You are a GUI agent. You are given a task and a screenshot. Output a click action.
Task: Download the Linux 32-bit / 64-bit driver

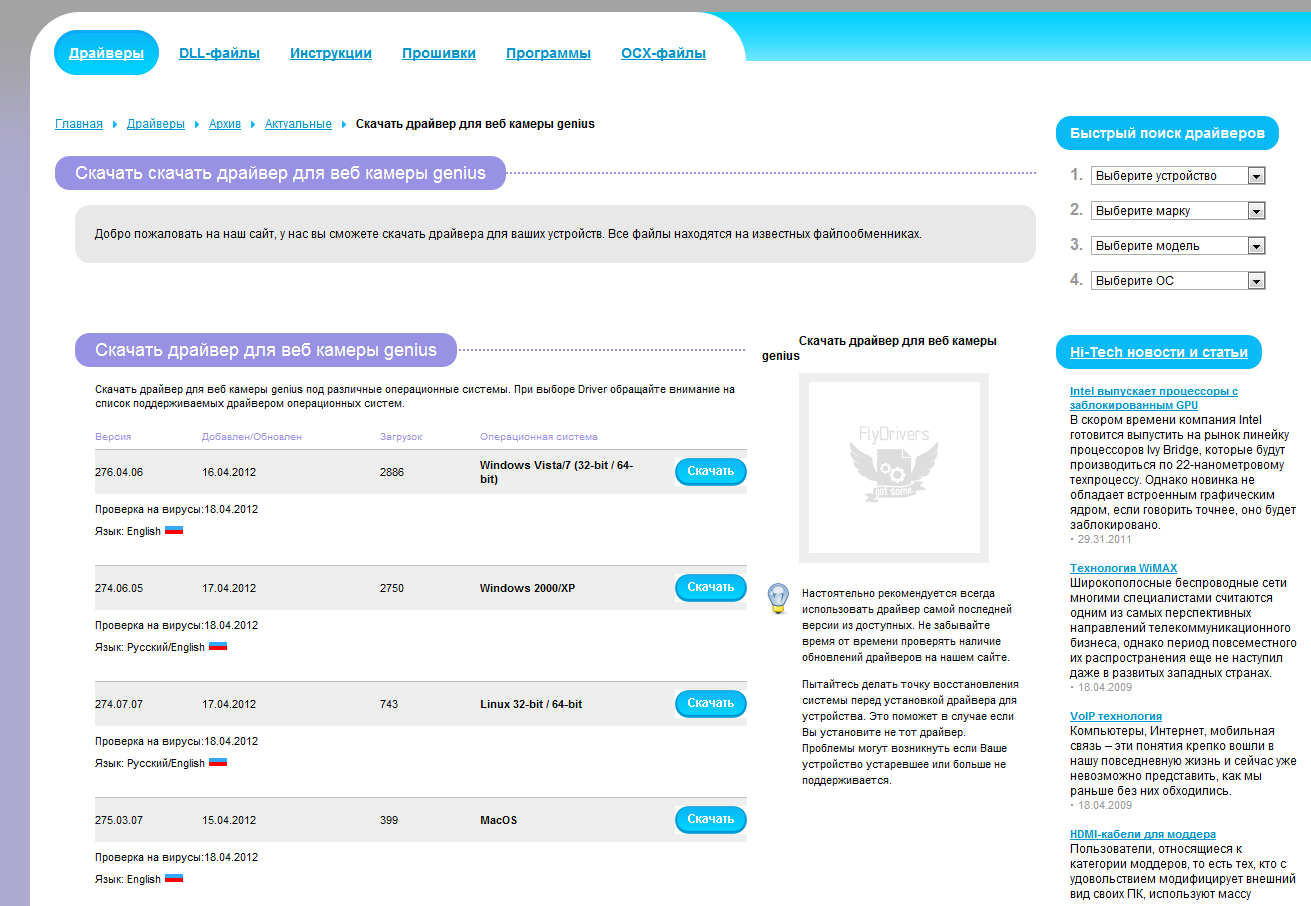pyautogui.click(x=711, y=703)
